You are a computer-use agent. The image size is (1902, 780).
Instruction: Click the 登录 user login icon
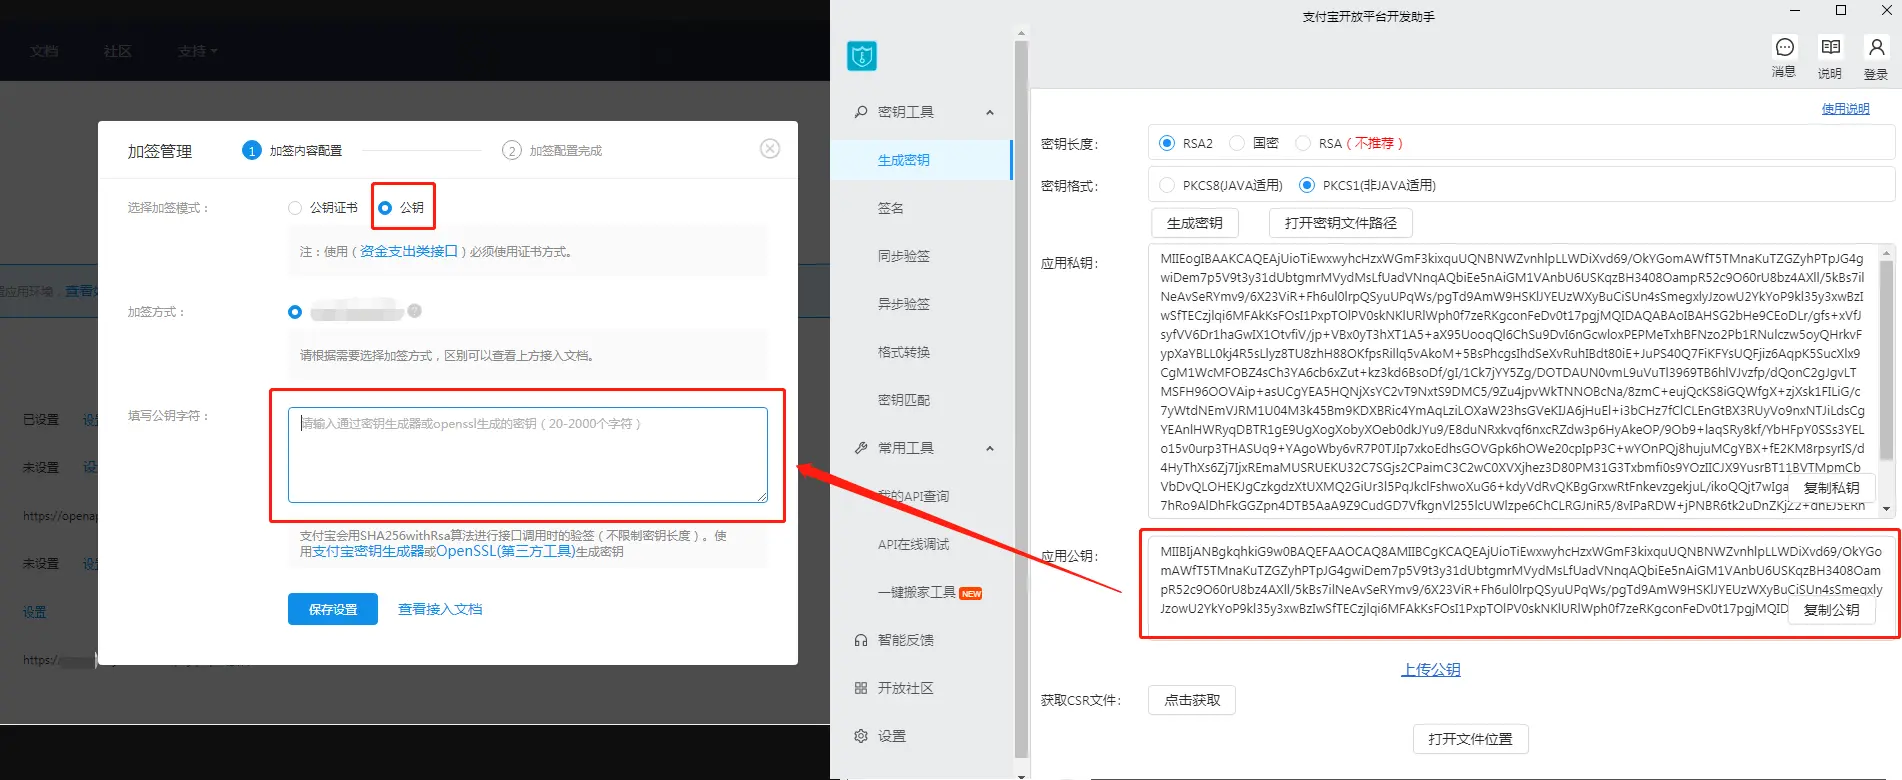point(1876,48)
